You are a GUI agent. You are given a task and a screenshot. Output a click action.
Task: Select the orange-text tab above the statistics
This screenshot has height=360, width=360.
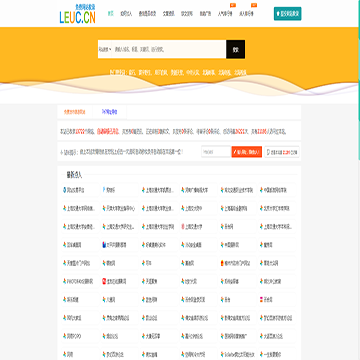tap(75, 112)
